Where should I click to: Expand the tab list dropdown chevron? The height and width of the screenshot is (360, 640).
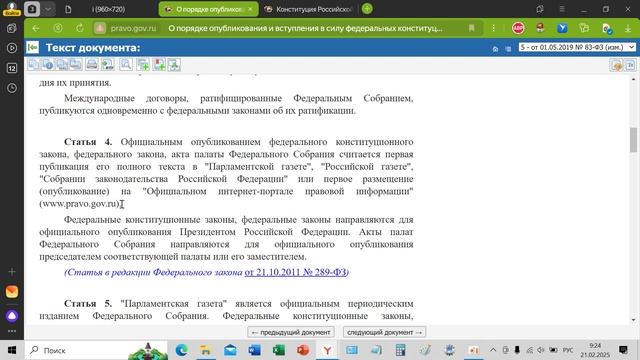pos(48,9)
